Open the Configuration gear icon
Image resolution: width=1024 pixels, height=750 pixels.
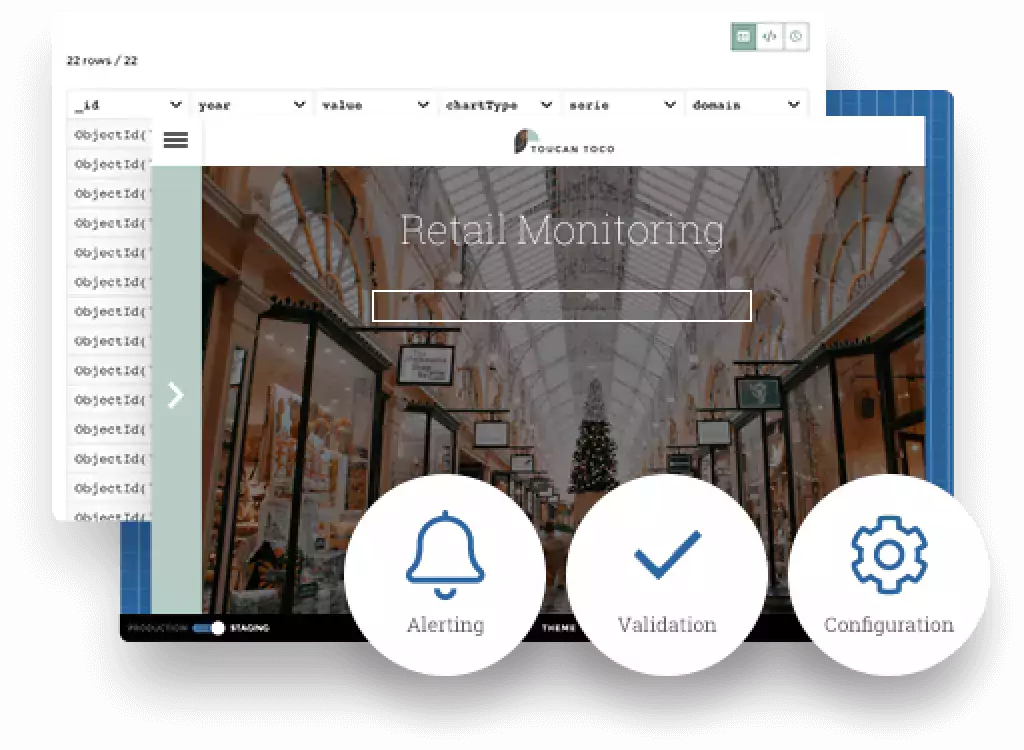click(x=889, y=554)
